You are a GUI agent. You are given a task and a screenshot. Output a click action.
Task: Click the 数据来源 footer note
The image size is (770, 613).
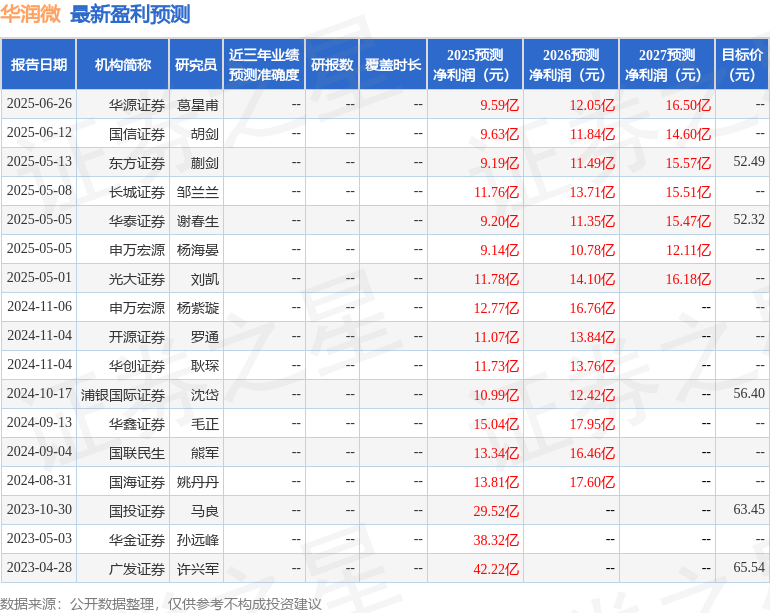[161, 604]
